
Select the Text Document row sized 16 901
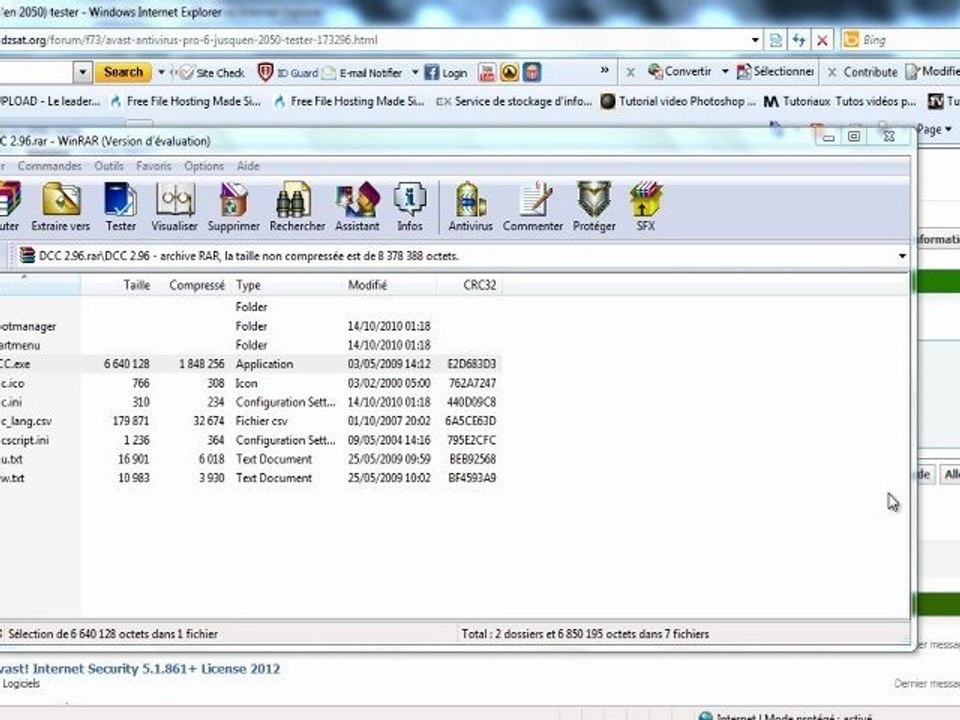point(250,459)
